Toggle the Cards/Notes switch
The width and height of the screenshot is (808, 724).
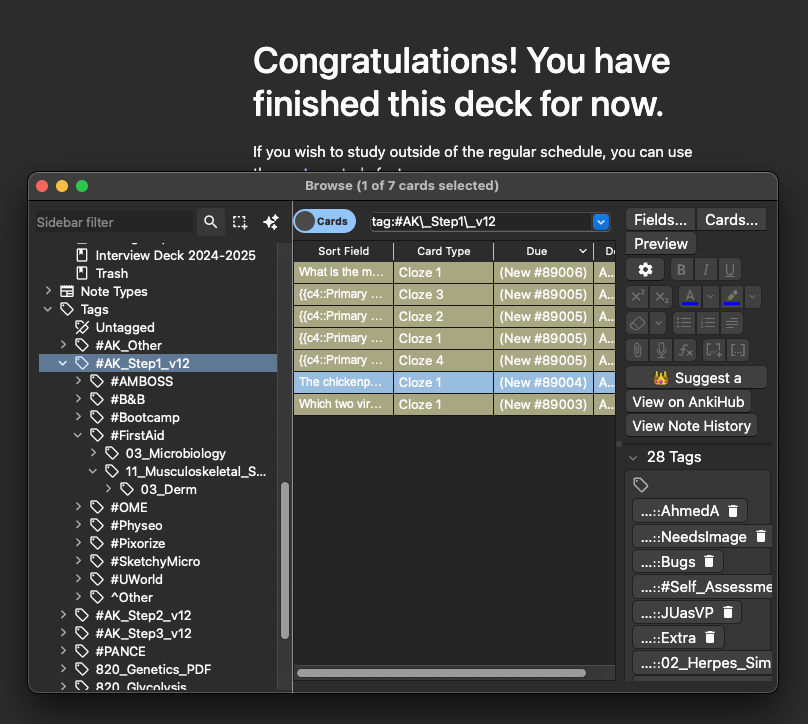point(324,222)
